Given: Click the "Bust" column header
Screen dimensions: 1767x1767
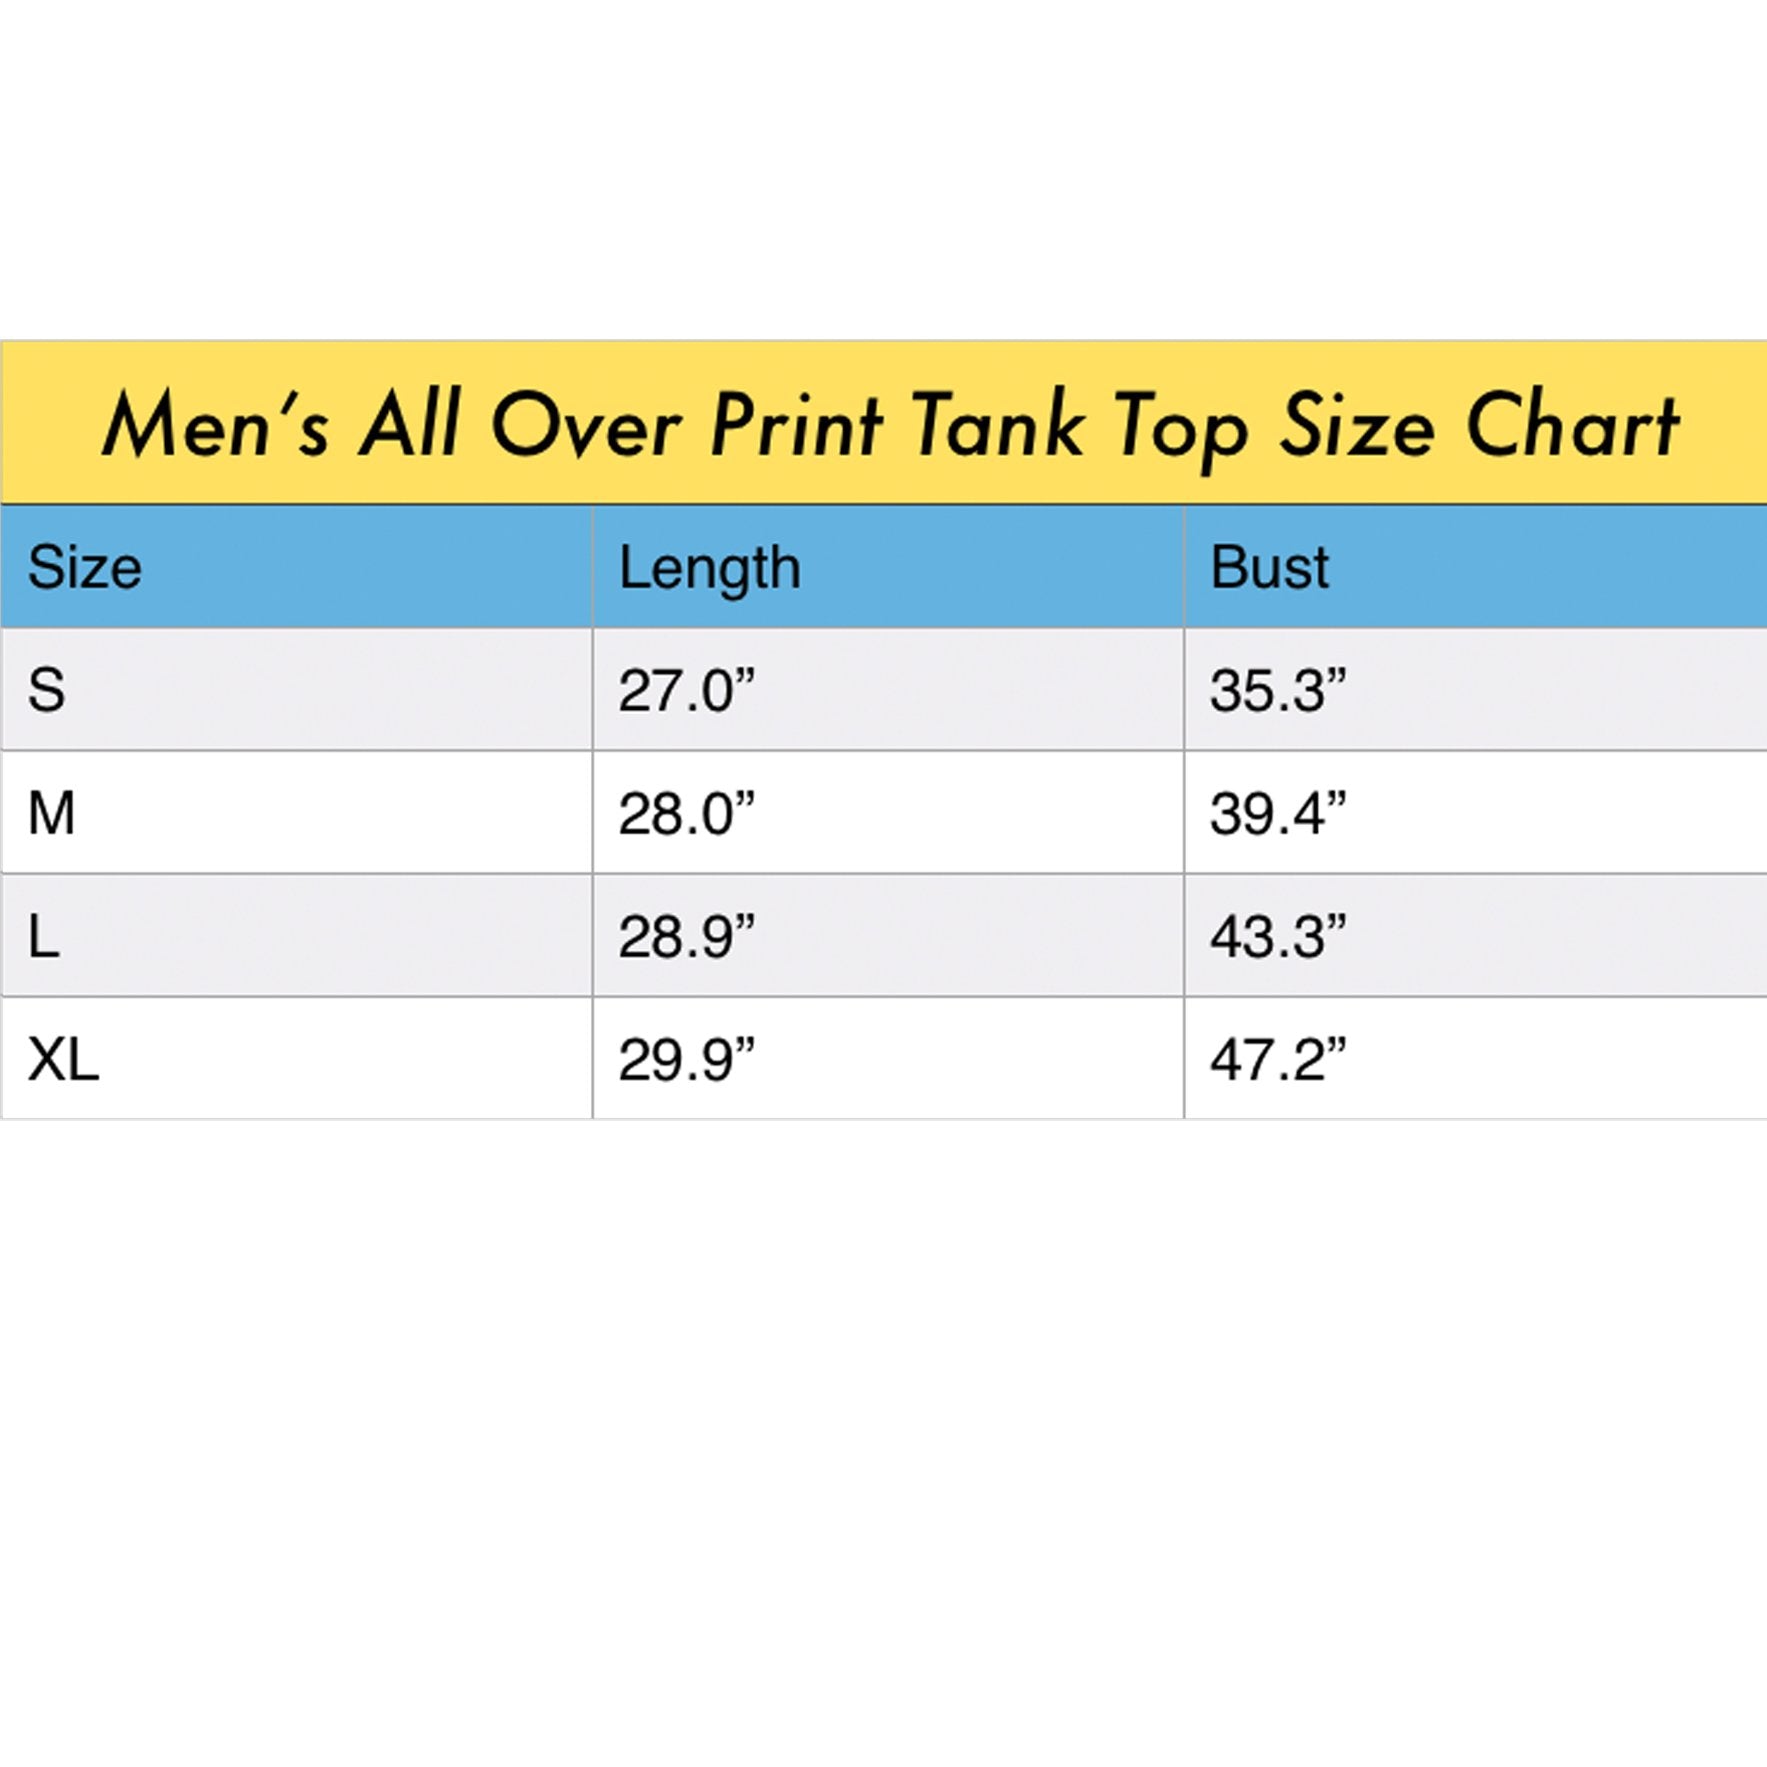Looking at the screenshot, I should coord(1269,567).
